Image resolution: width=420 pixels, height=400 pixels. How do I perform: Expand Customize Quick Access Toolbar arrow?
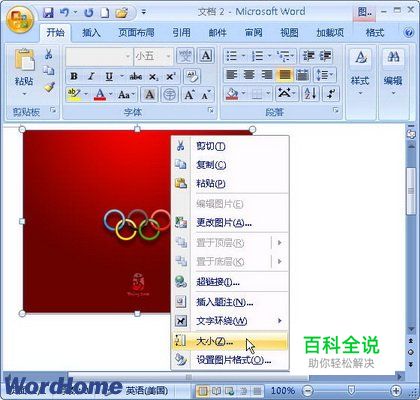[x=144, y=13]
